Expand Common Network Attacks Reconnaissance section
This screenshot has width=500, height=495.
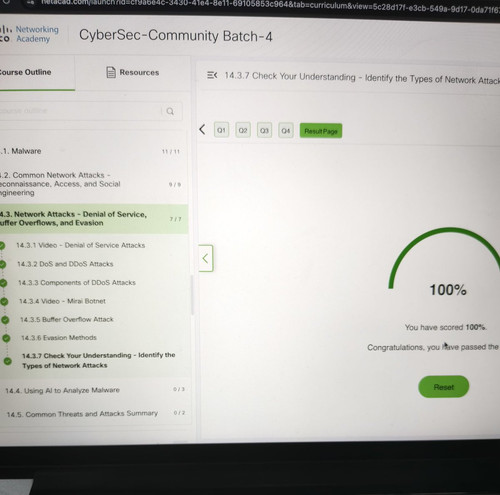(x=92, y=184)
